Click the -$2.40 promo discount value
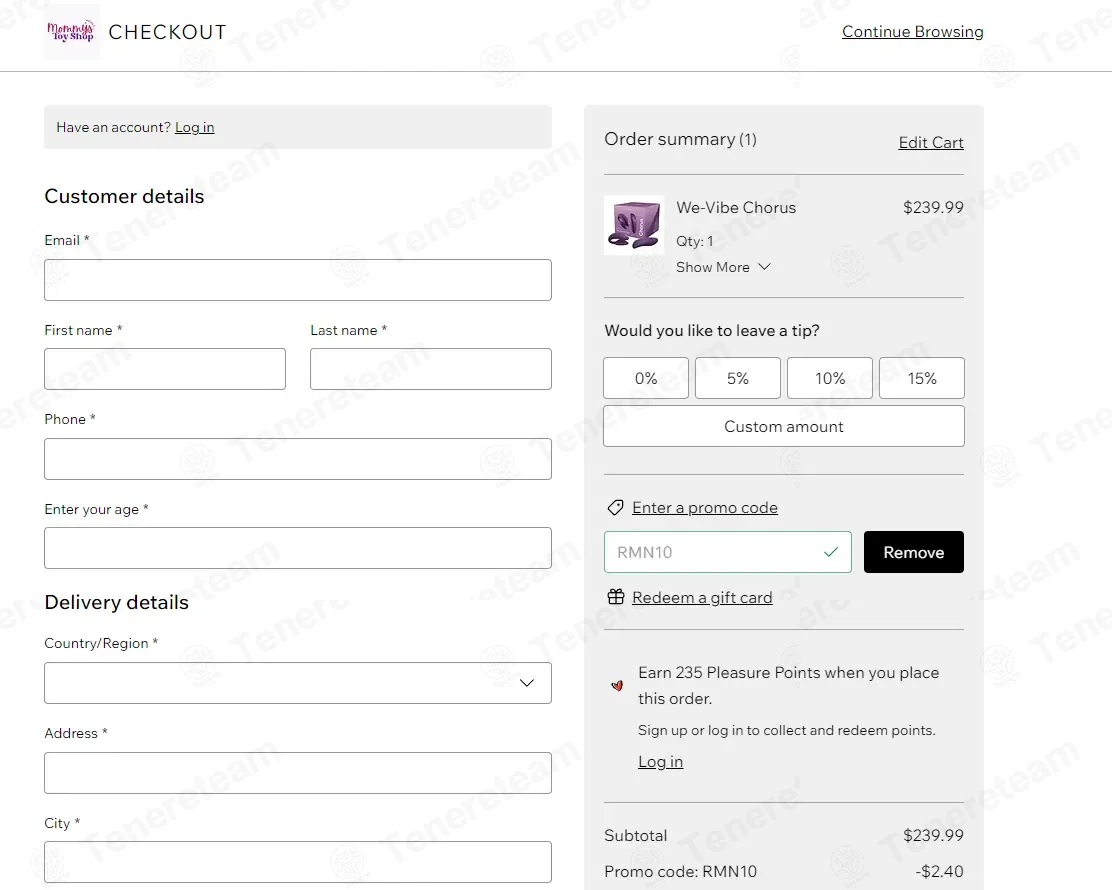The image size is (1112, 890). pos(940,872)
